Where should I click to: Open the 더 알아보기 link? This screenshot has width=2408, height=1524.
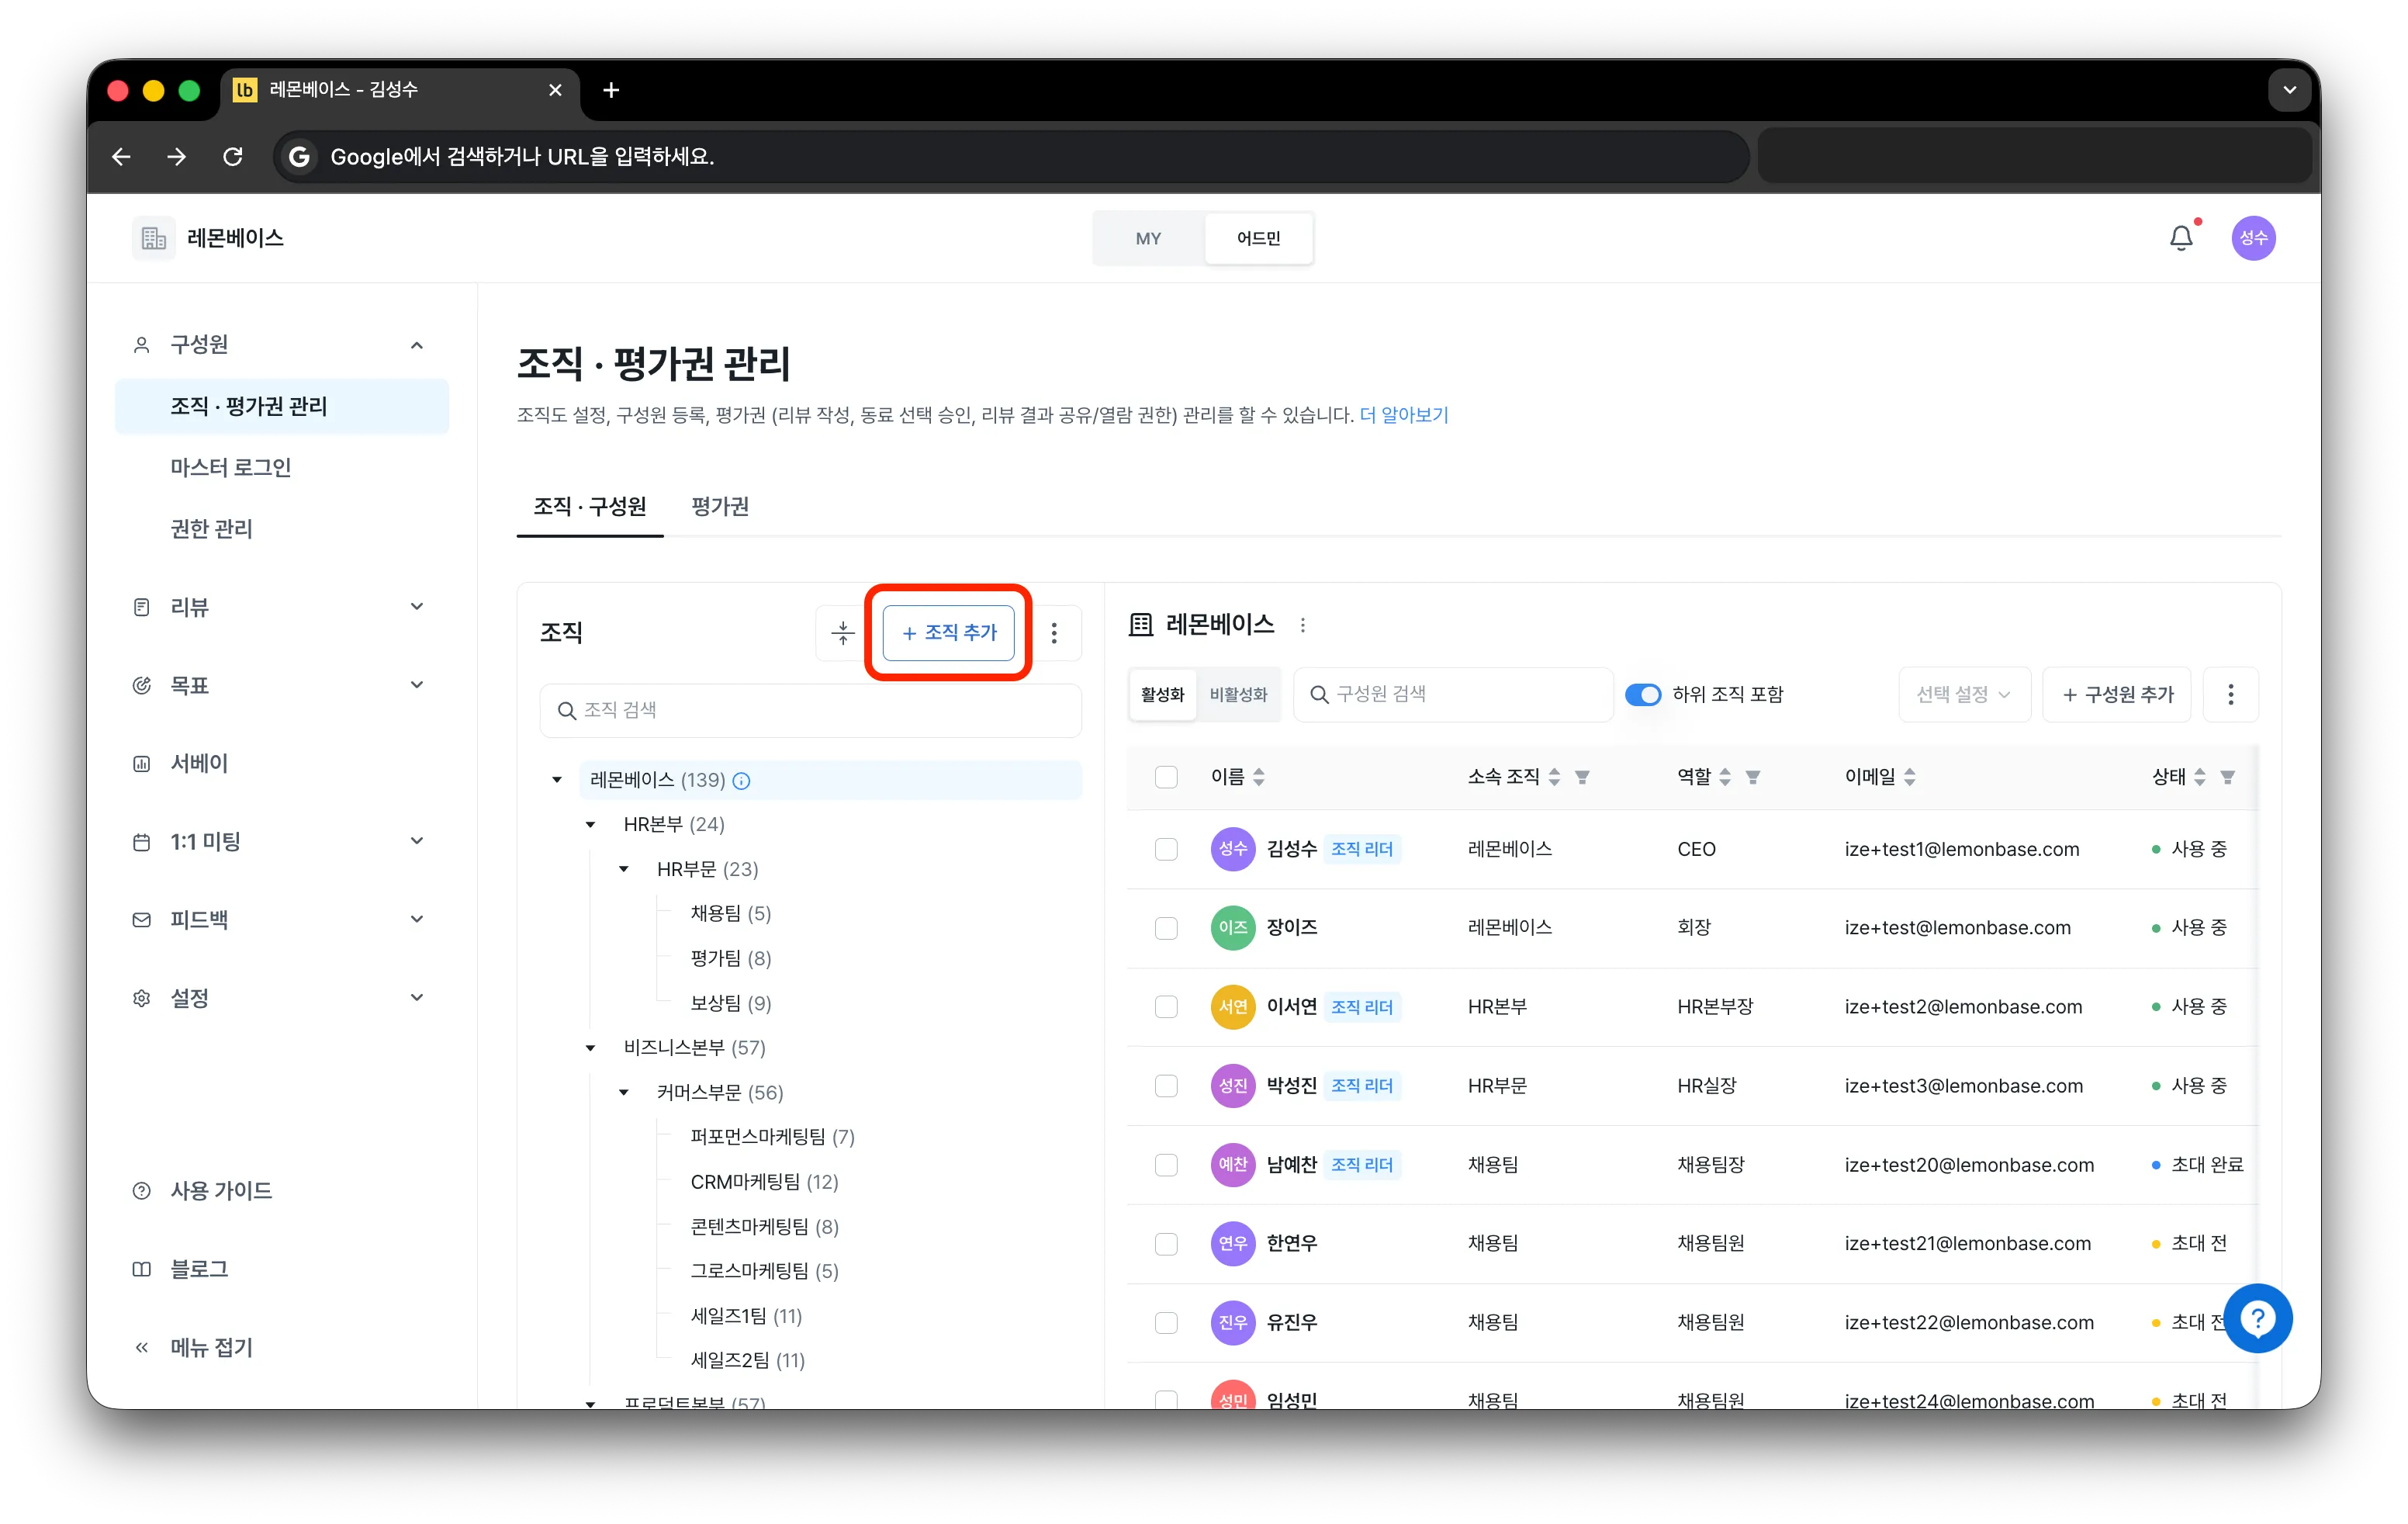1403,415
